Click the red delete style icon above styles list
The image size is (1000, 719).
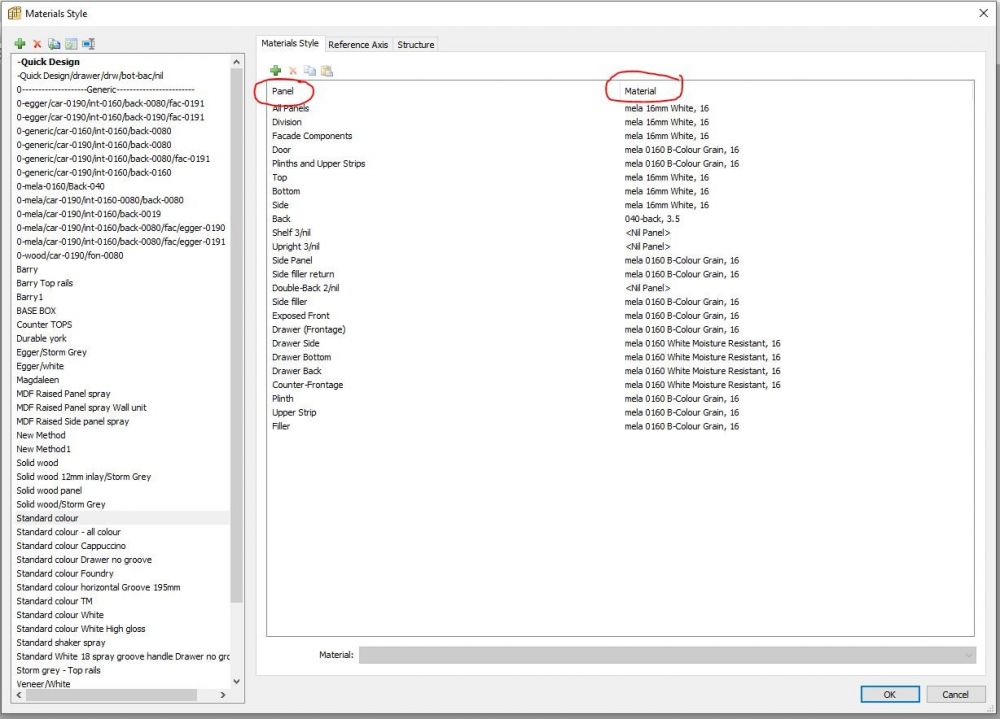(37, 44)
